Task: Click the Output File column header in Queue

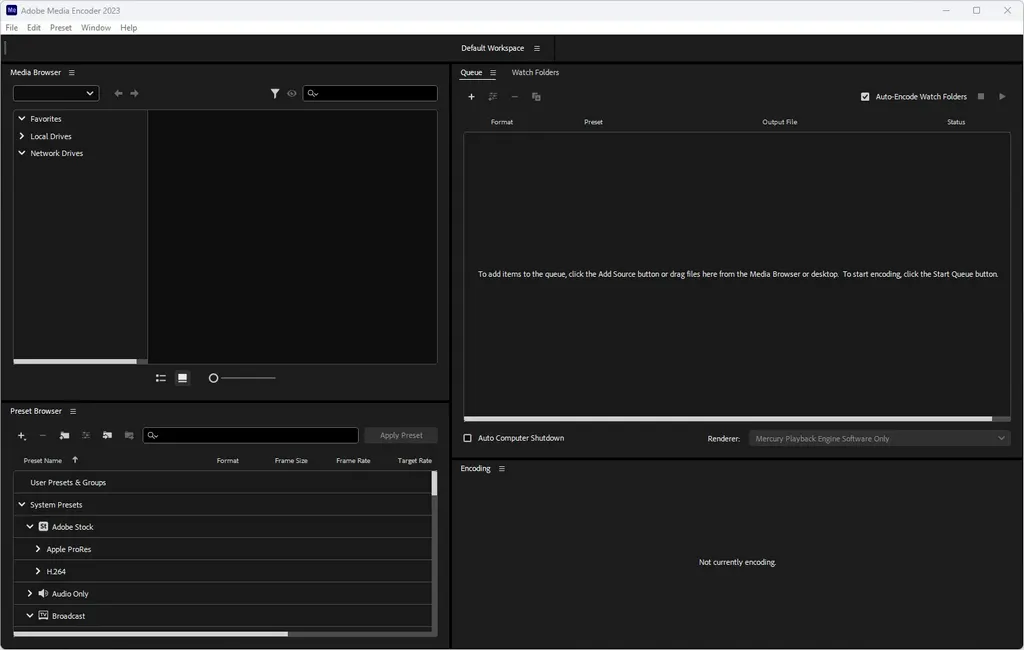Action: pyautogui.click(x=780, y=122)
